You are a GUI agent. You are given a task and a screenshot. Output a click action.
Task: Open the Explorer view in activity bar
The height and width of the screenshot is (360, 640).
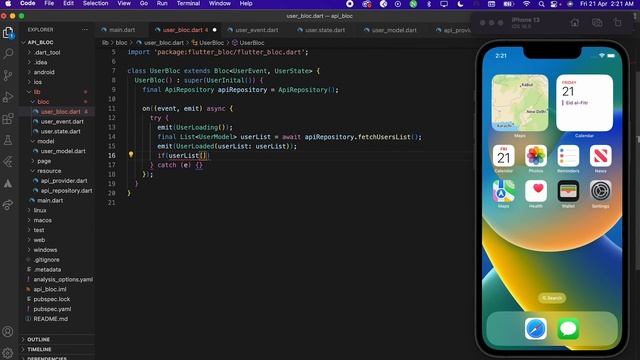click(8, 33)
